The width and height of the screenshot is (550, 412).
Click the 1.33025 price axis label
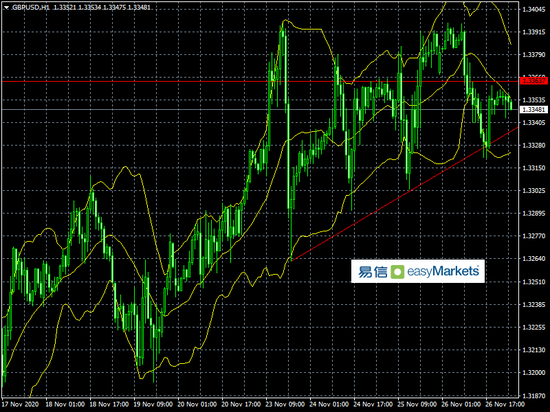click(534, 190)
